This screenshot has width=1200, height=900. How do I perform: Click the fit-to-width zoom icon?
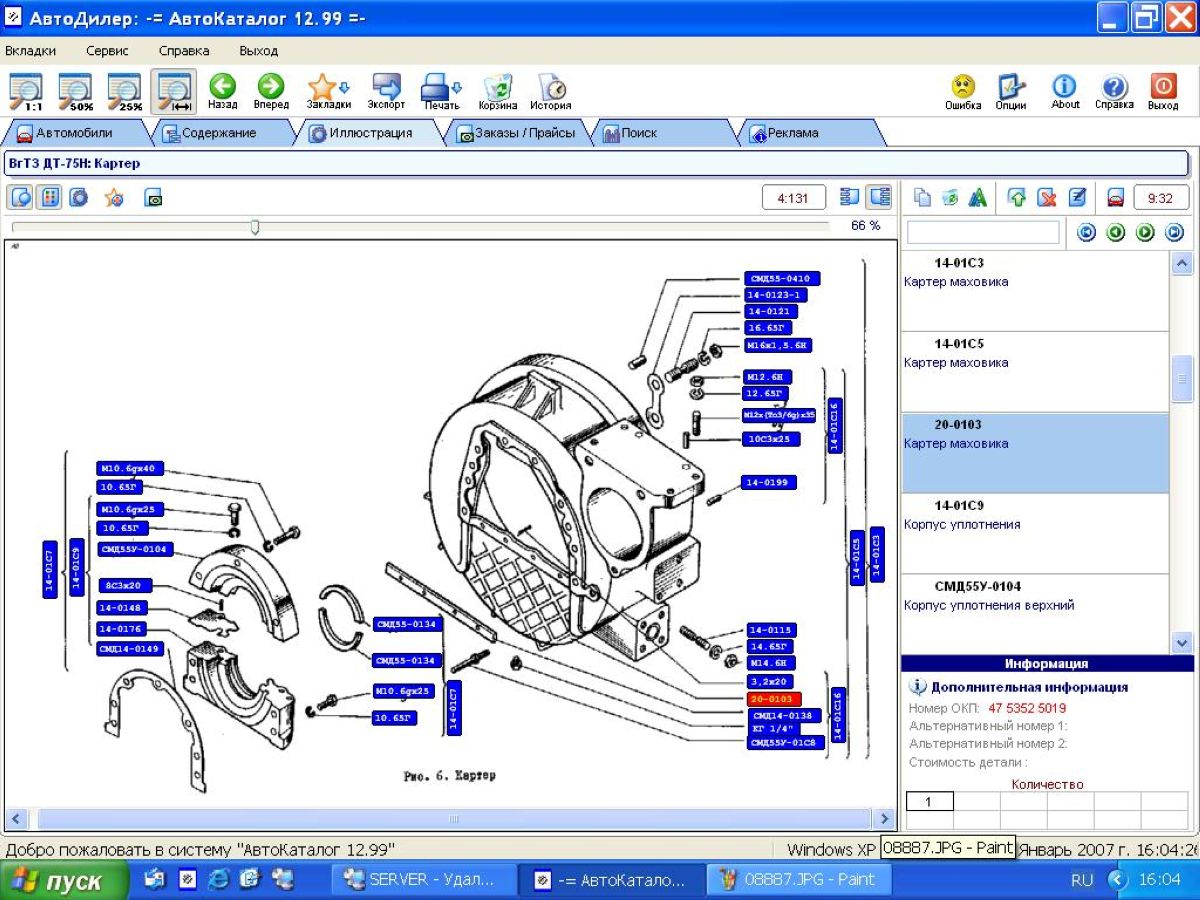174,91
